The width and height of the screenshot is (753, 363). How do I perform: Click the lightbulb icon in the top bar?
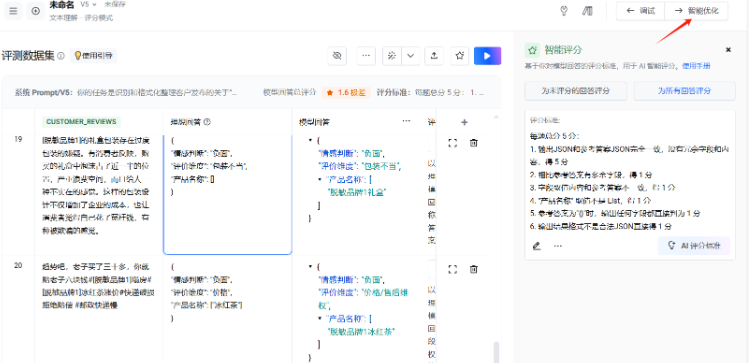coord(565,11)
